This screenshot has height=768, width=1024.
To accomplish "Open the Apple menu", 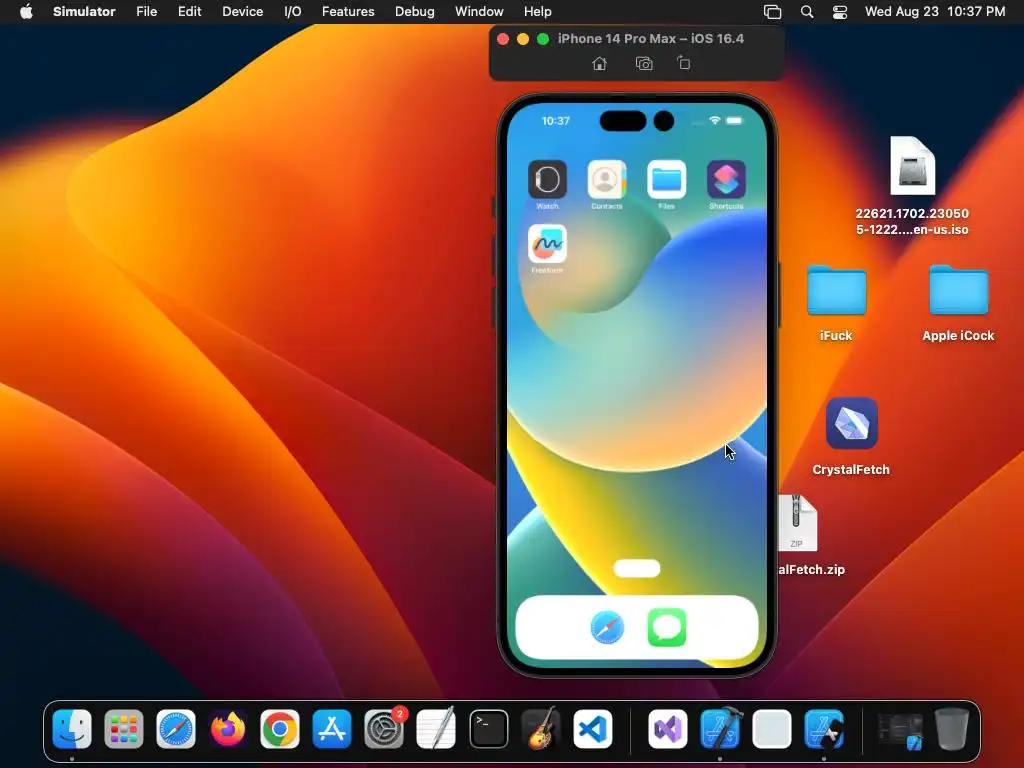I will click(x=26, y=12).
